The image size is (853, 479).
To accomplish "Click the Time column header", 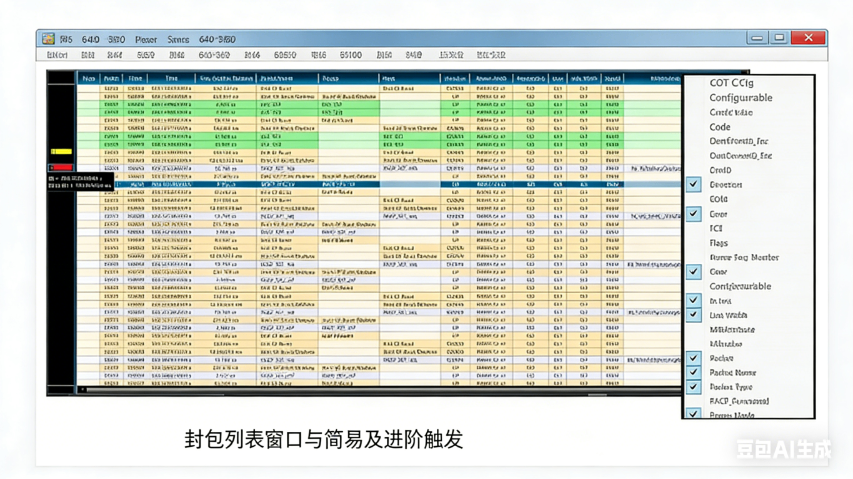I will 172,78.
